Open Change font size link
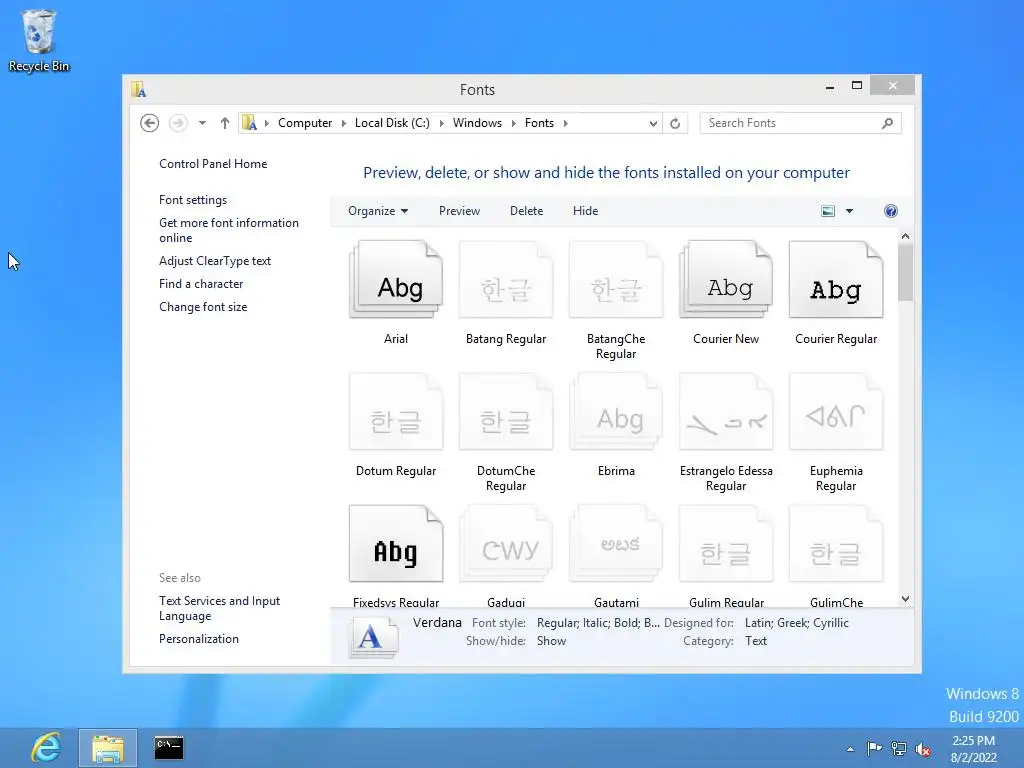The height and width of the screenshot is (768, 1024). tap(203, 306)
